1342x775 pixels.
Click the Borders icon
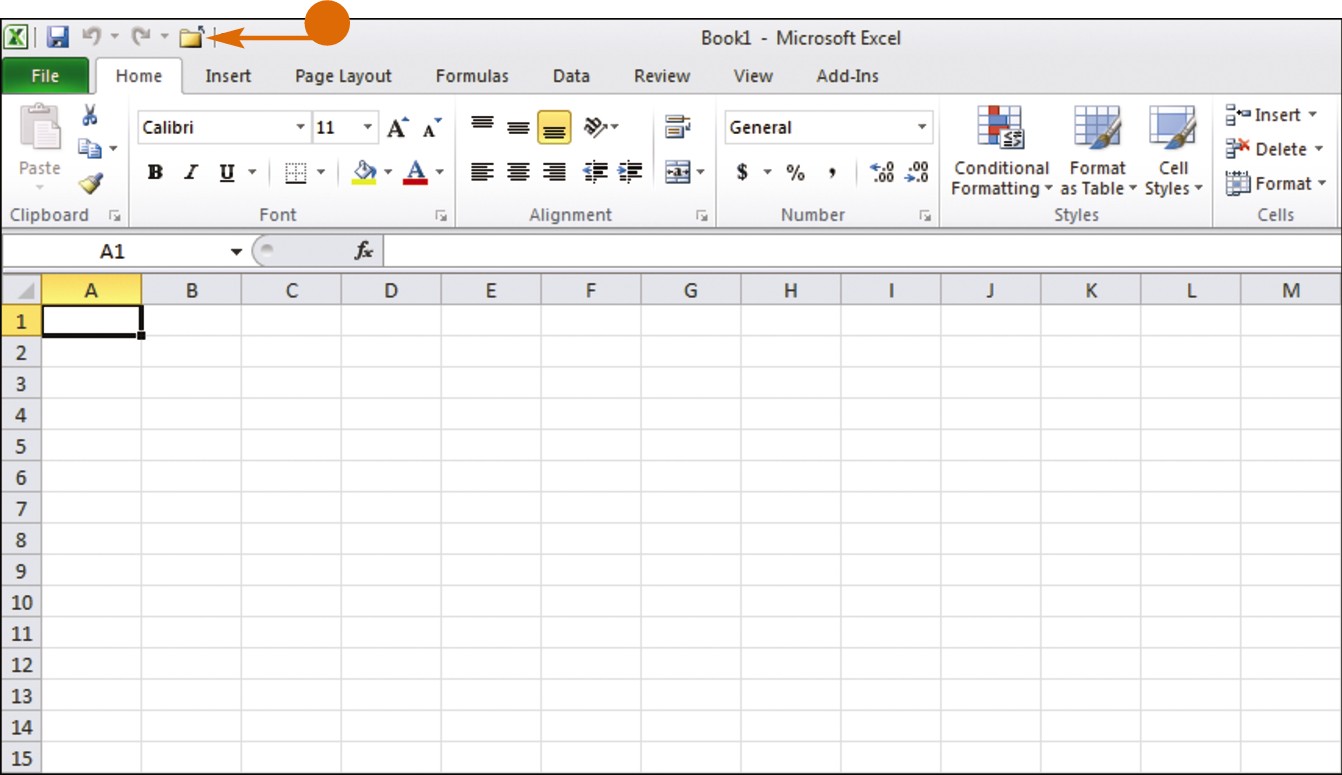[x=295, y=173]
